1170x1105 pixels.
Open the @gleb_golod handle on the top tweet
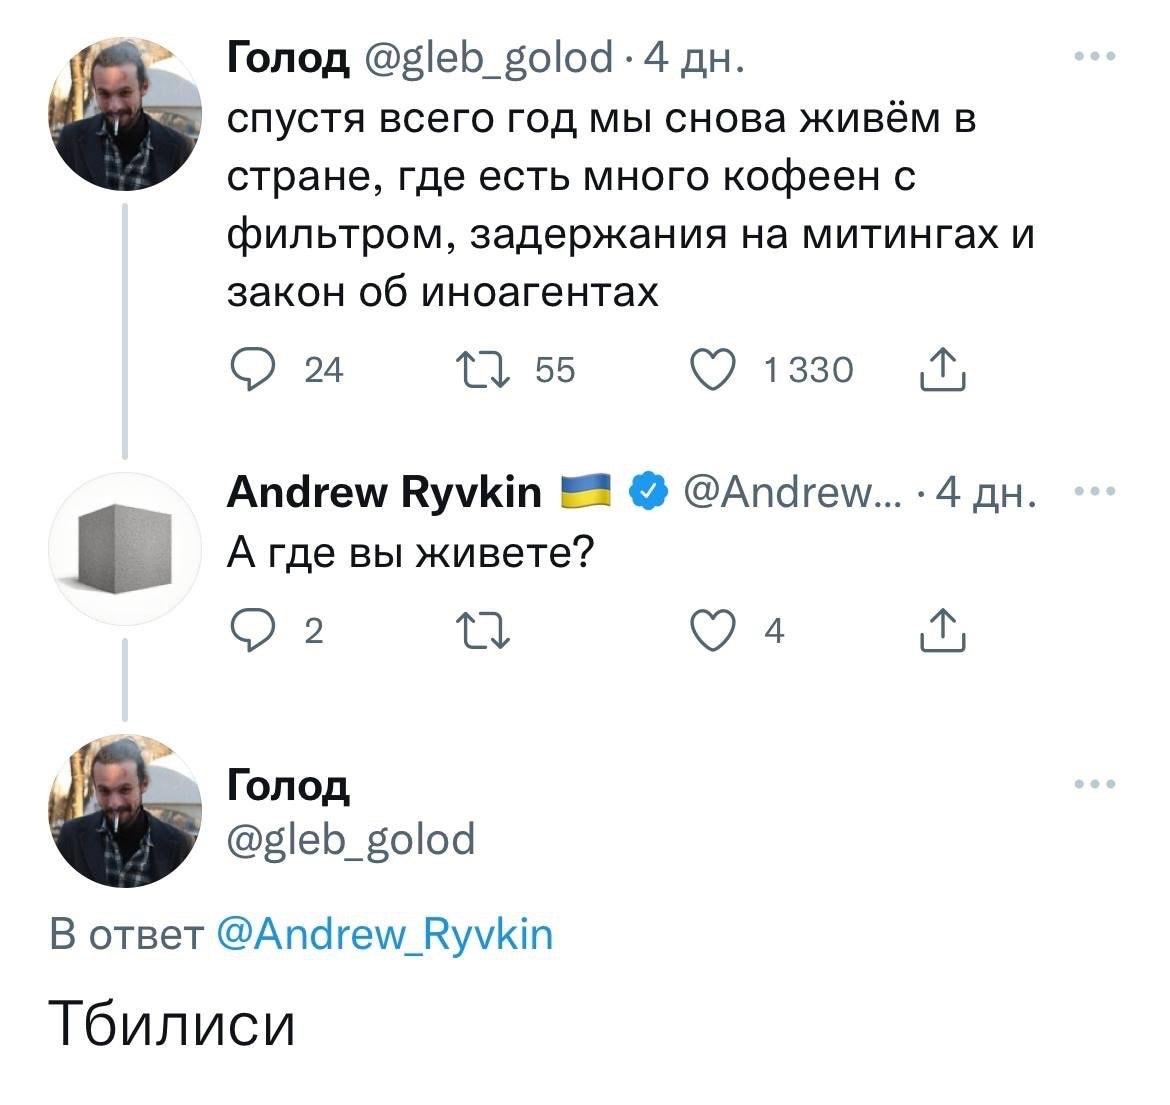pos(488,60)
